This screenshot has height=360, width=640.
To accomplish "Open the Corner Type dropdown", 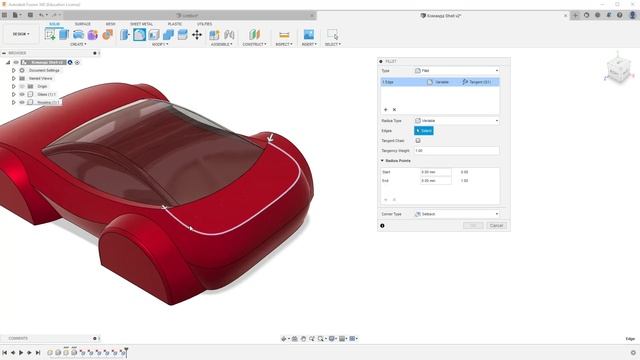I will click(x=456, y=214).
